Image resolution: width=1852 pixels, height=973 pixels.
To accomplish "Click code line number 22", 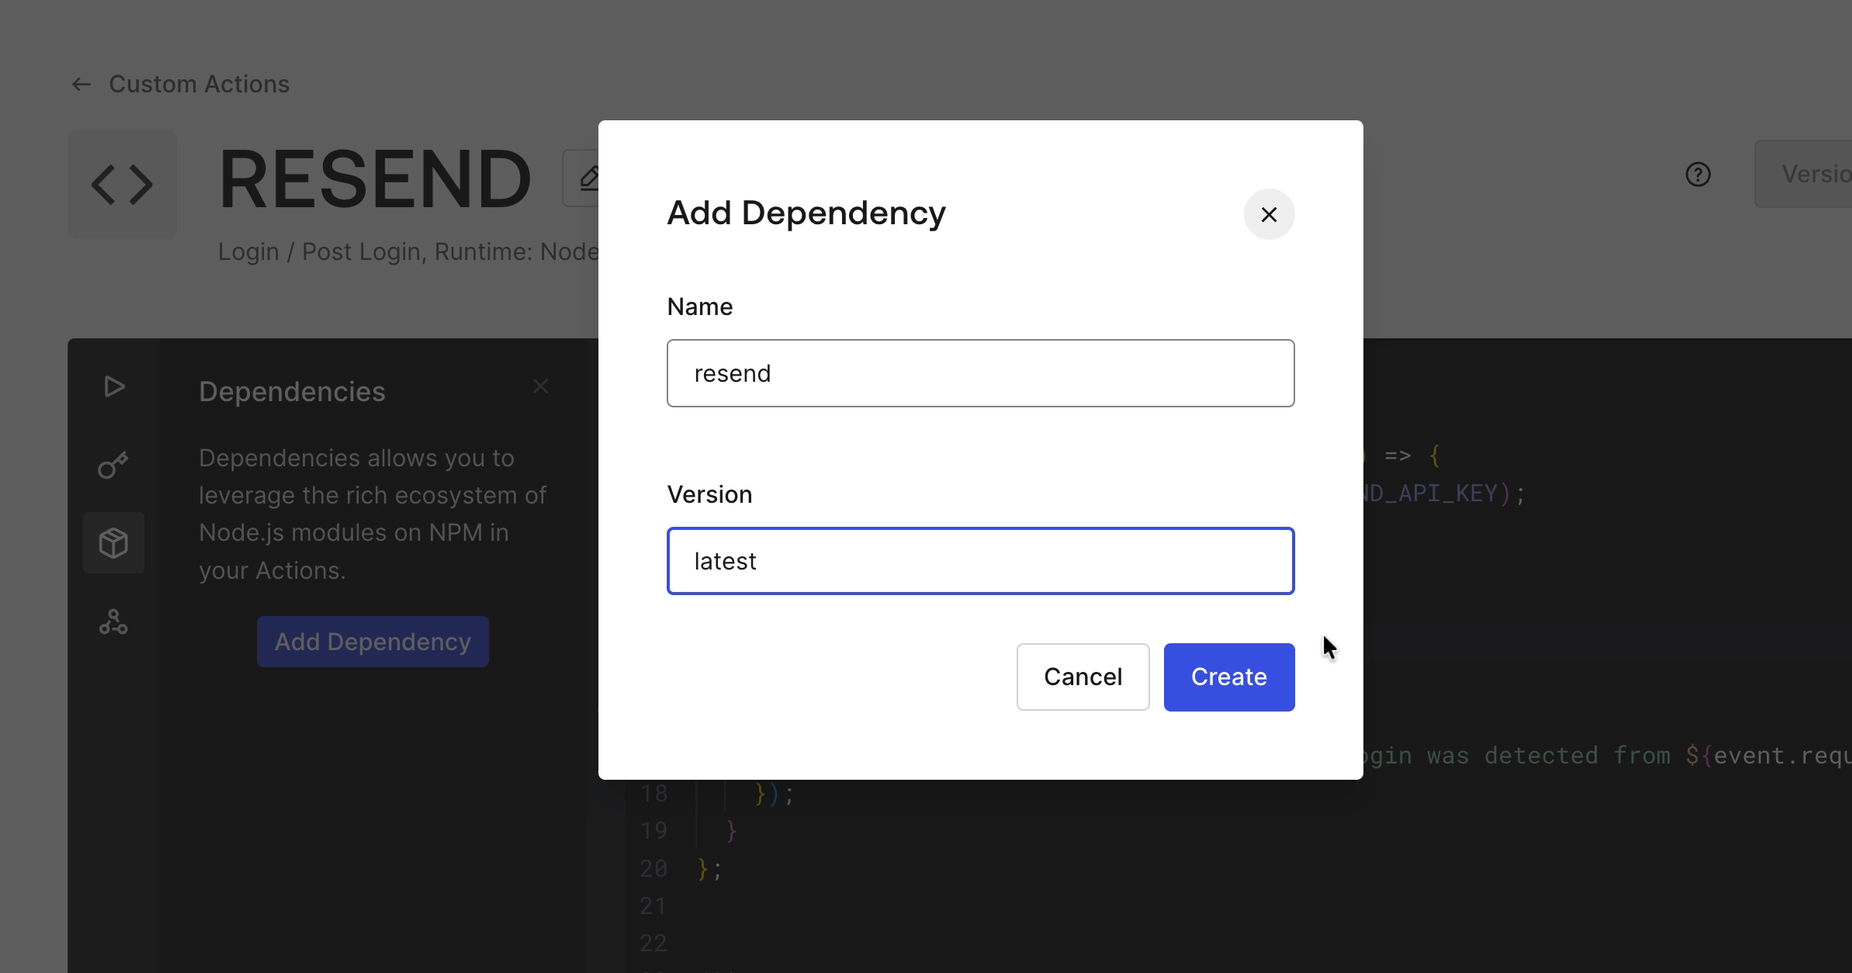I will pyautogui.click(x=654, y=943).
